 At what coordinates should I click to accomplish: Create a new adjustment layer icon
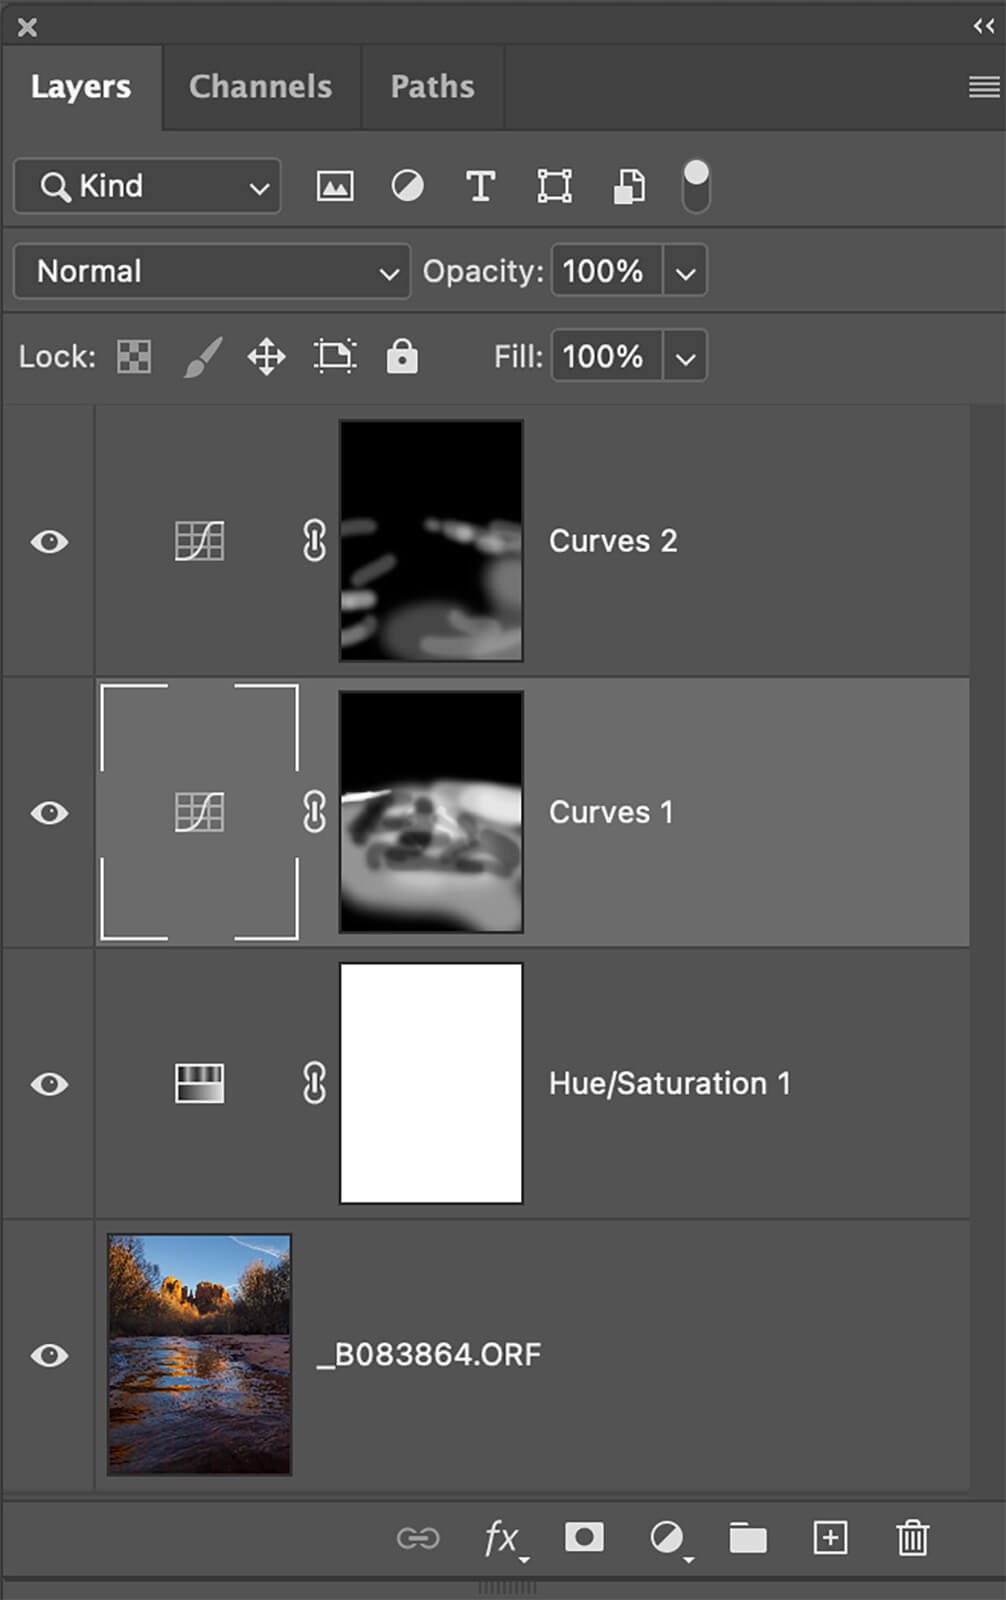(667, 1537)
